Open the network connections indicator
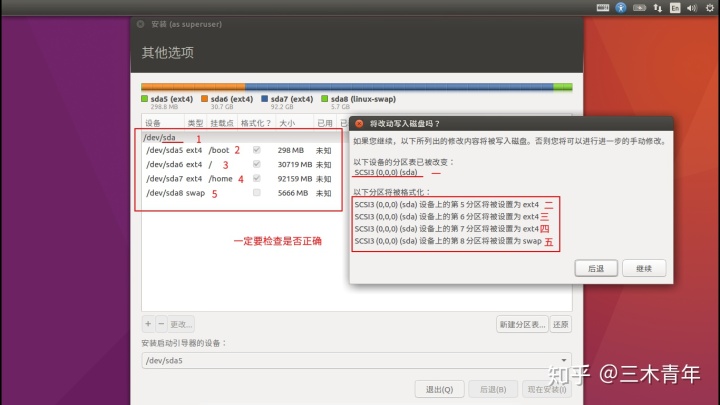The height and width of the screenshot is (405, 720). [658, 8]
